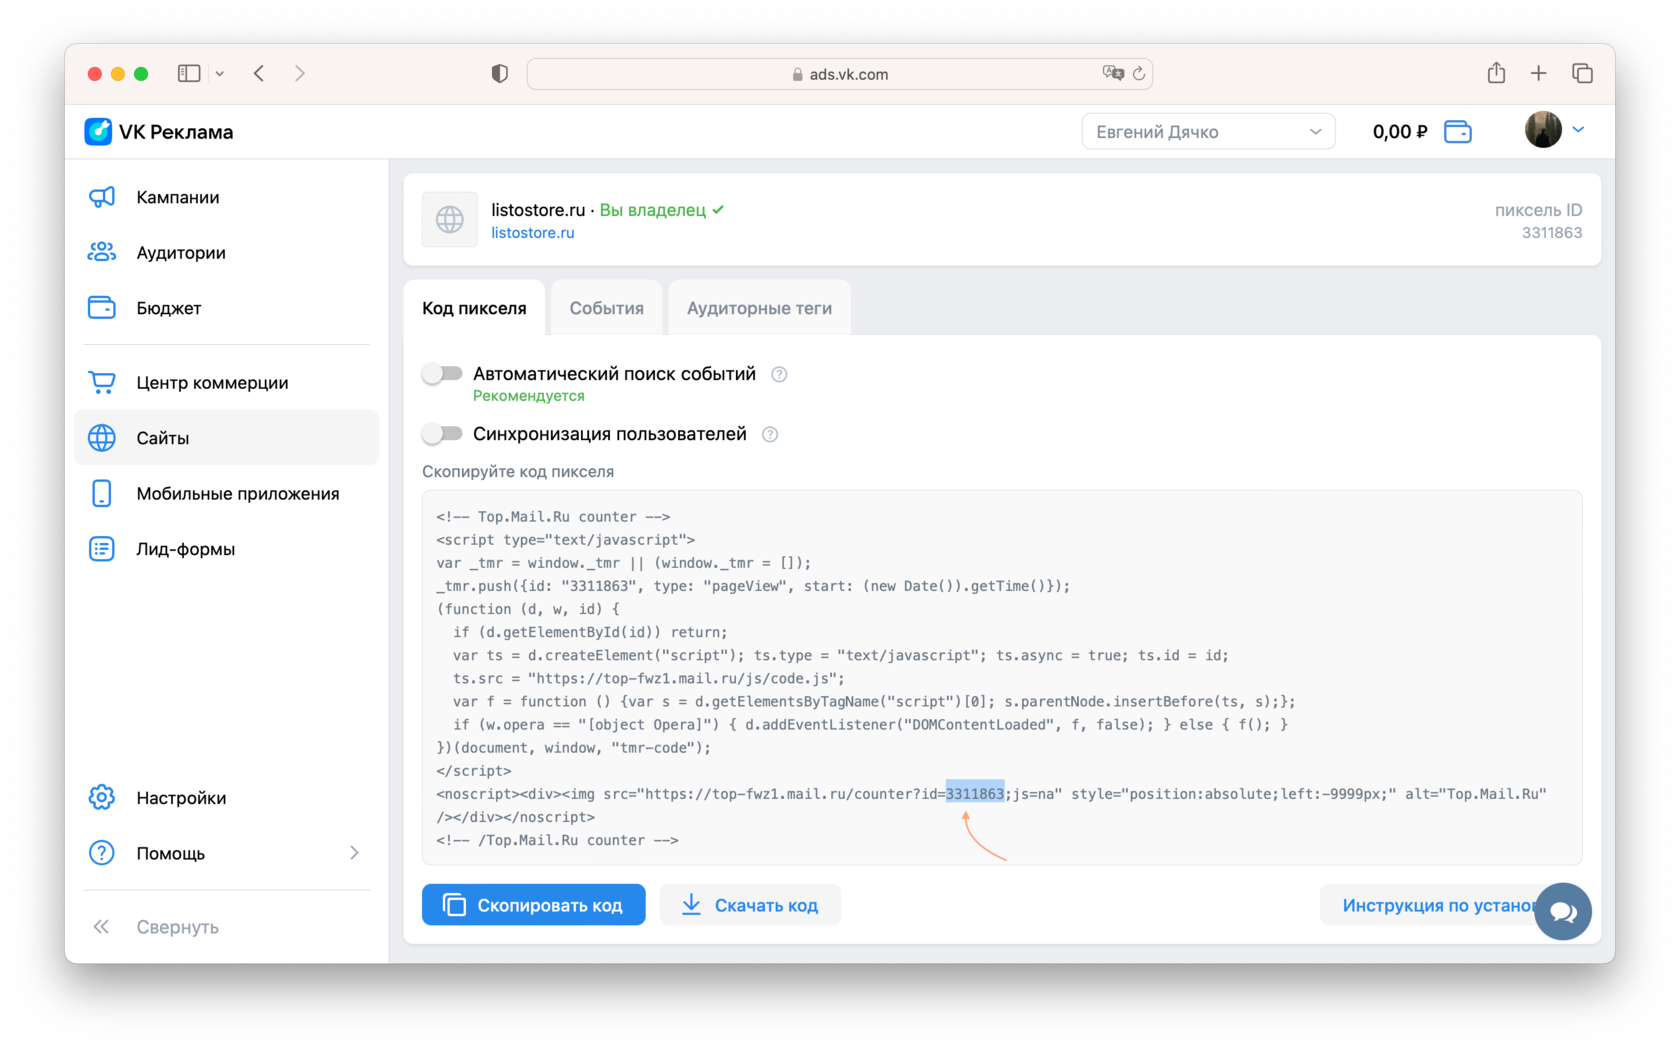Click the ads.vk.com address bar
The image size is (1680, 1049).
[x=840, y=74]
